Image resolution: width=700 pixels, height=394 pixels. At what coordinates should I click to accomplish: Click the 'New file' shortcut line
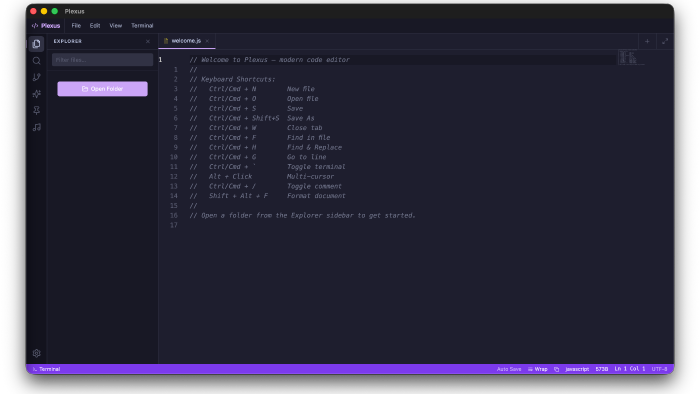pos(252,89)
